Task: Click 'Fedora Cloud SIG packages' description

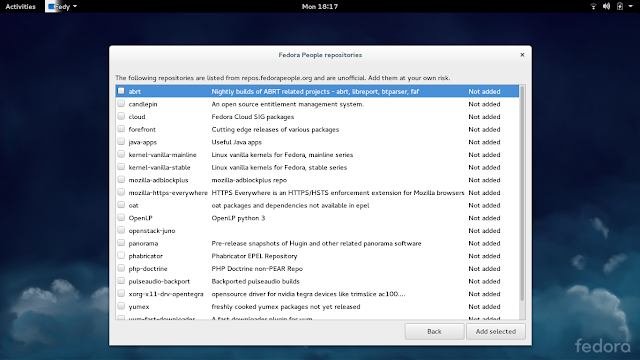Action: point(253,117)
